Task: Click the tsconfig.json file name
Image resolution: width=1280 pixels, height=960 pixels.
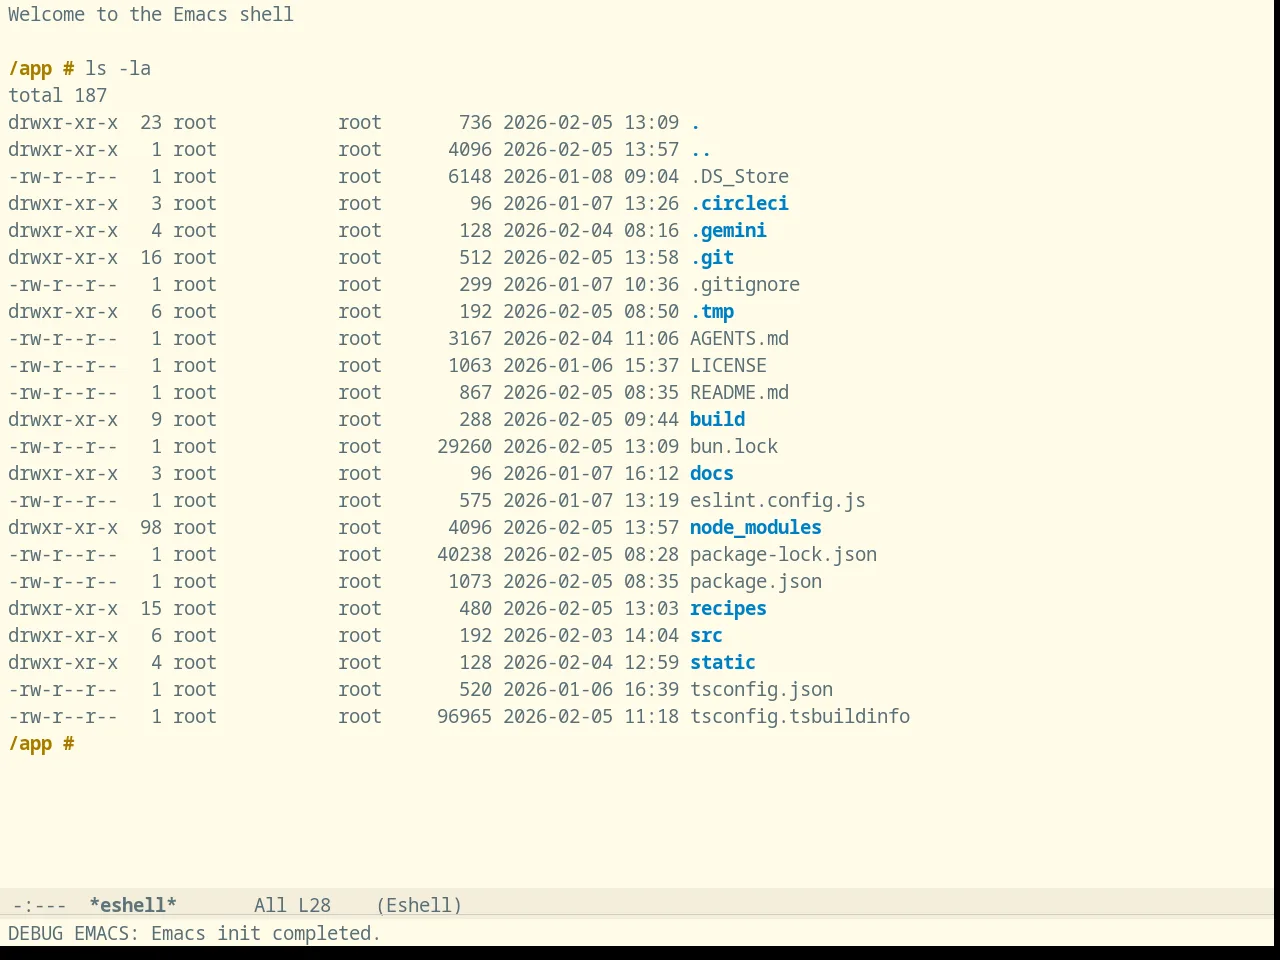Action: click(761, 689)
